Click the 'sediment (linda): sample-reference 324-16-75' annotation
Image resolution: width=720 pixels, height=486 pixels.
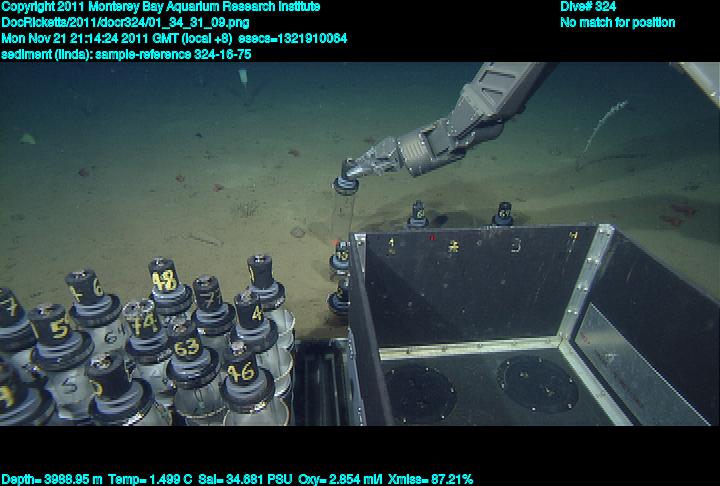pos(126,54)
